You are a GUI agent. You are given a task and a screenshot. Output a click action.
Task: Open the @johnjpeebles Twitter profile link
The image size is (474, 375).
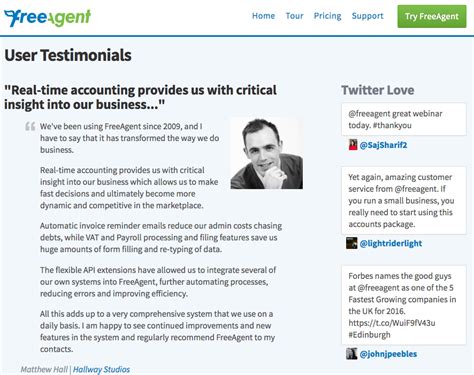point(388,354)
